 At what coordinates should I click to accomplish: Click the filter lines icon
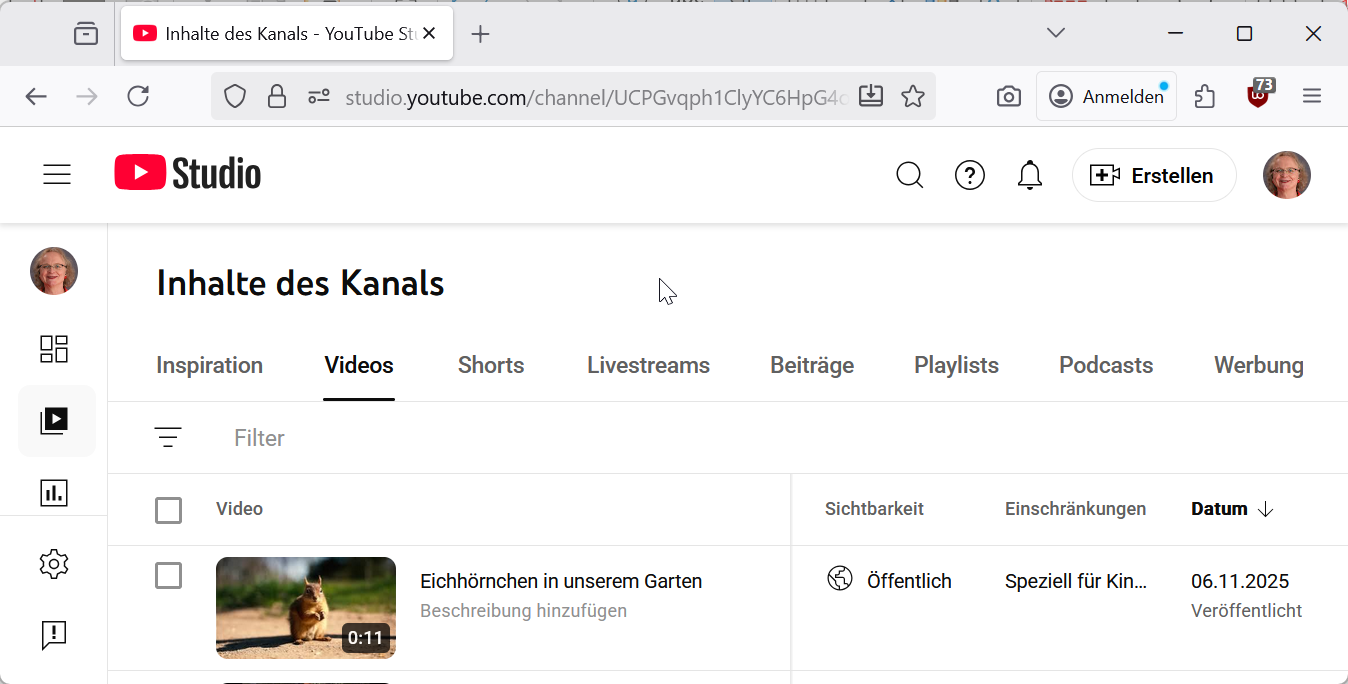coord(168,438)
